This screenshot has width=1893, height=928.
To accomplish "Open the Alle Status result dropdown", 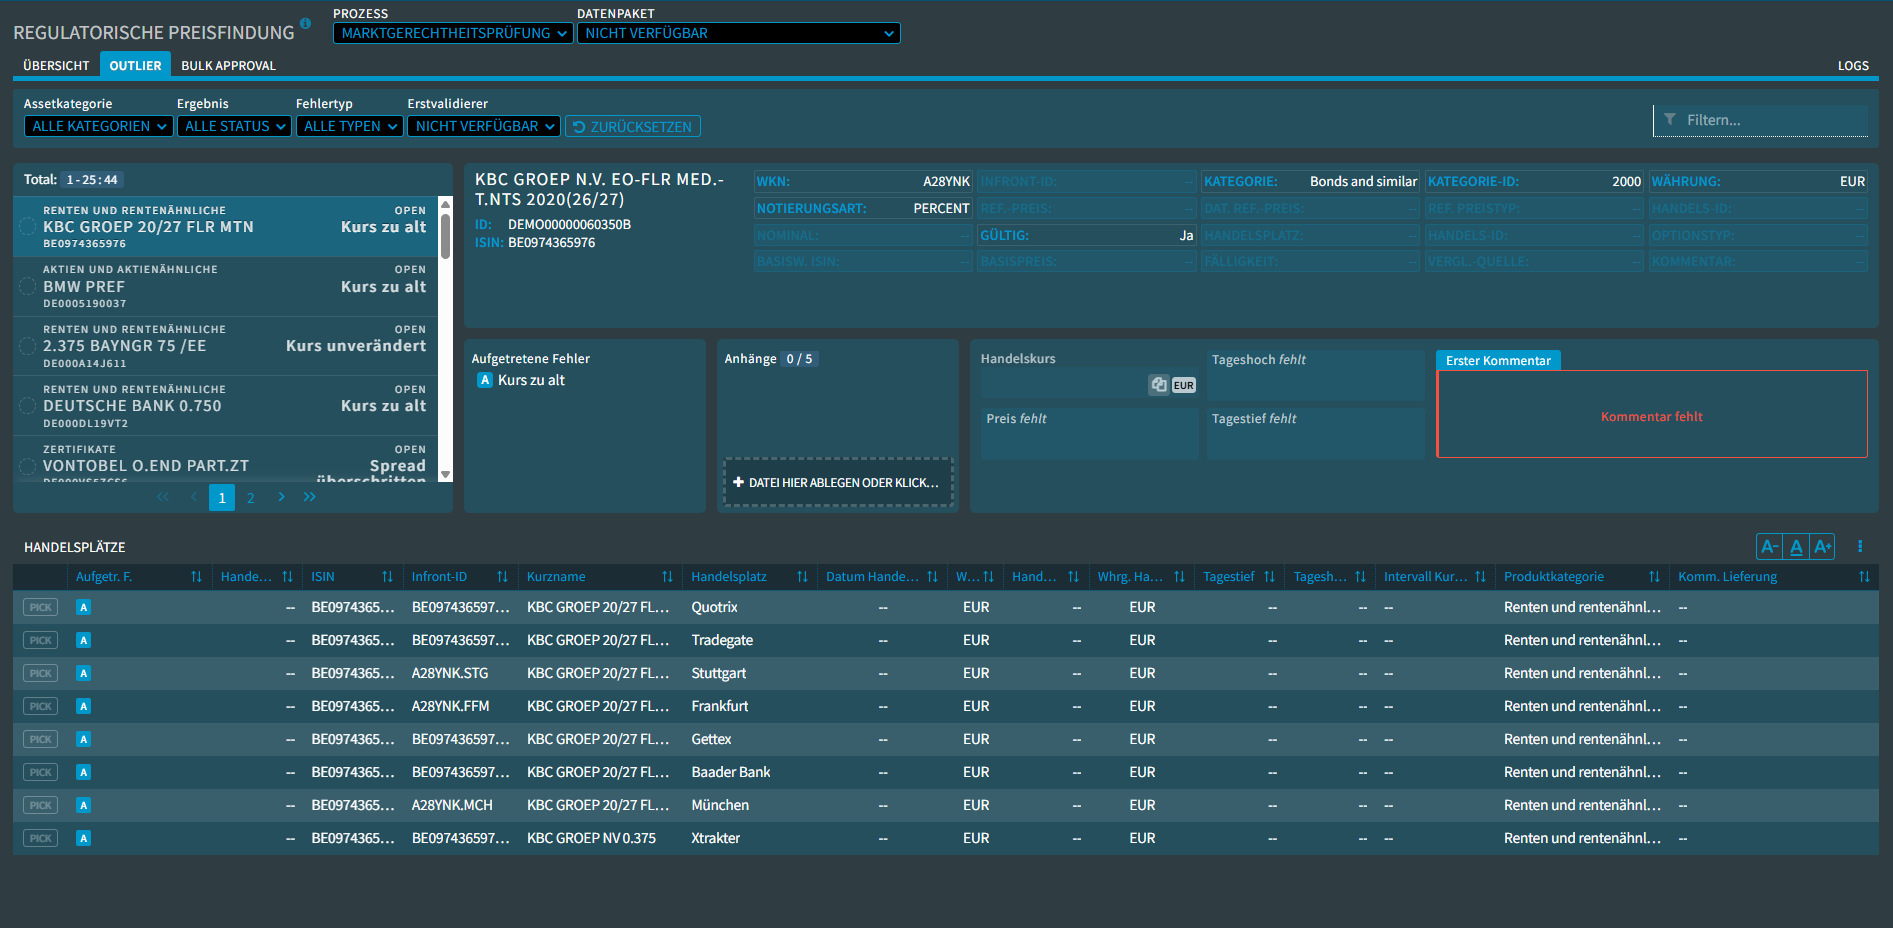I will [234, 126].
